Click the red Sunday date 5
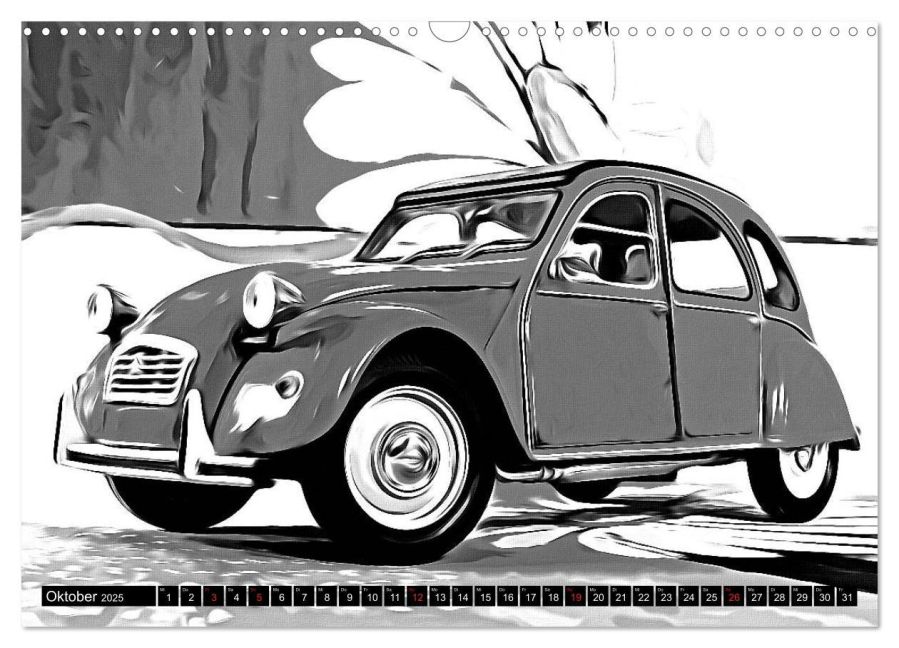899x648 pixels. 259,597
